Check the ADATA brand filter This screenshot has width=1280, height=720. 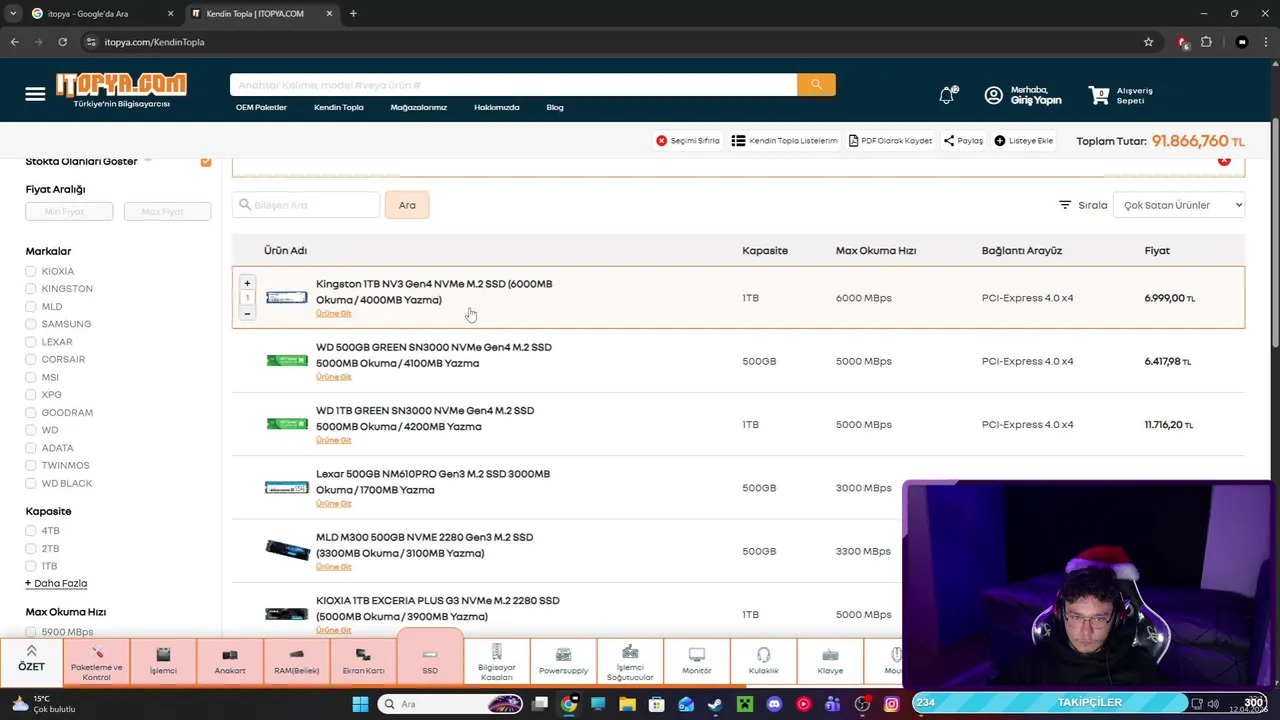click(31, 448)
